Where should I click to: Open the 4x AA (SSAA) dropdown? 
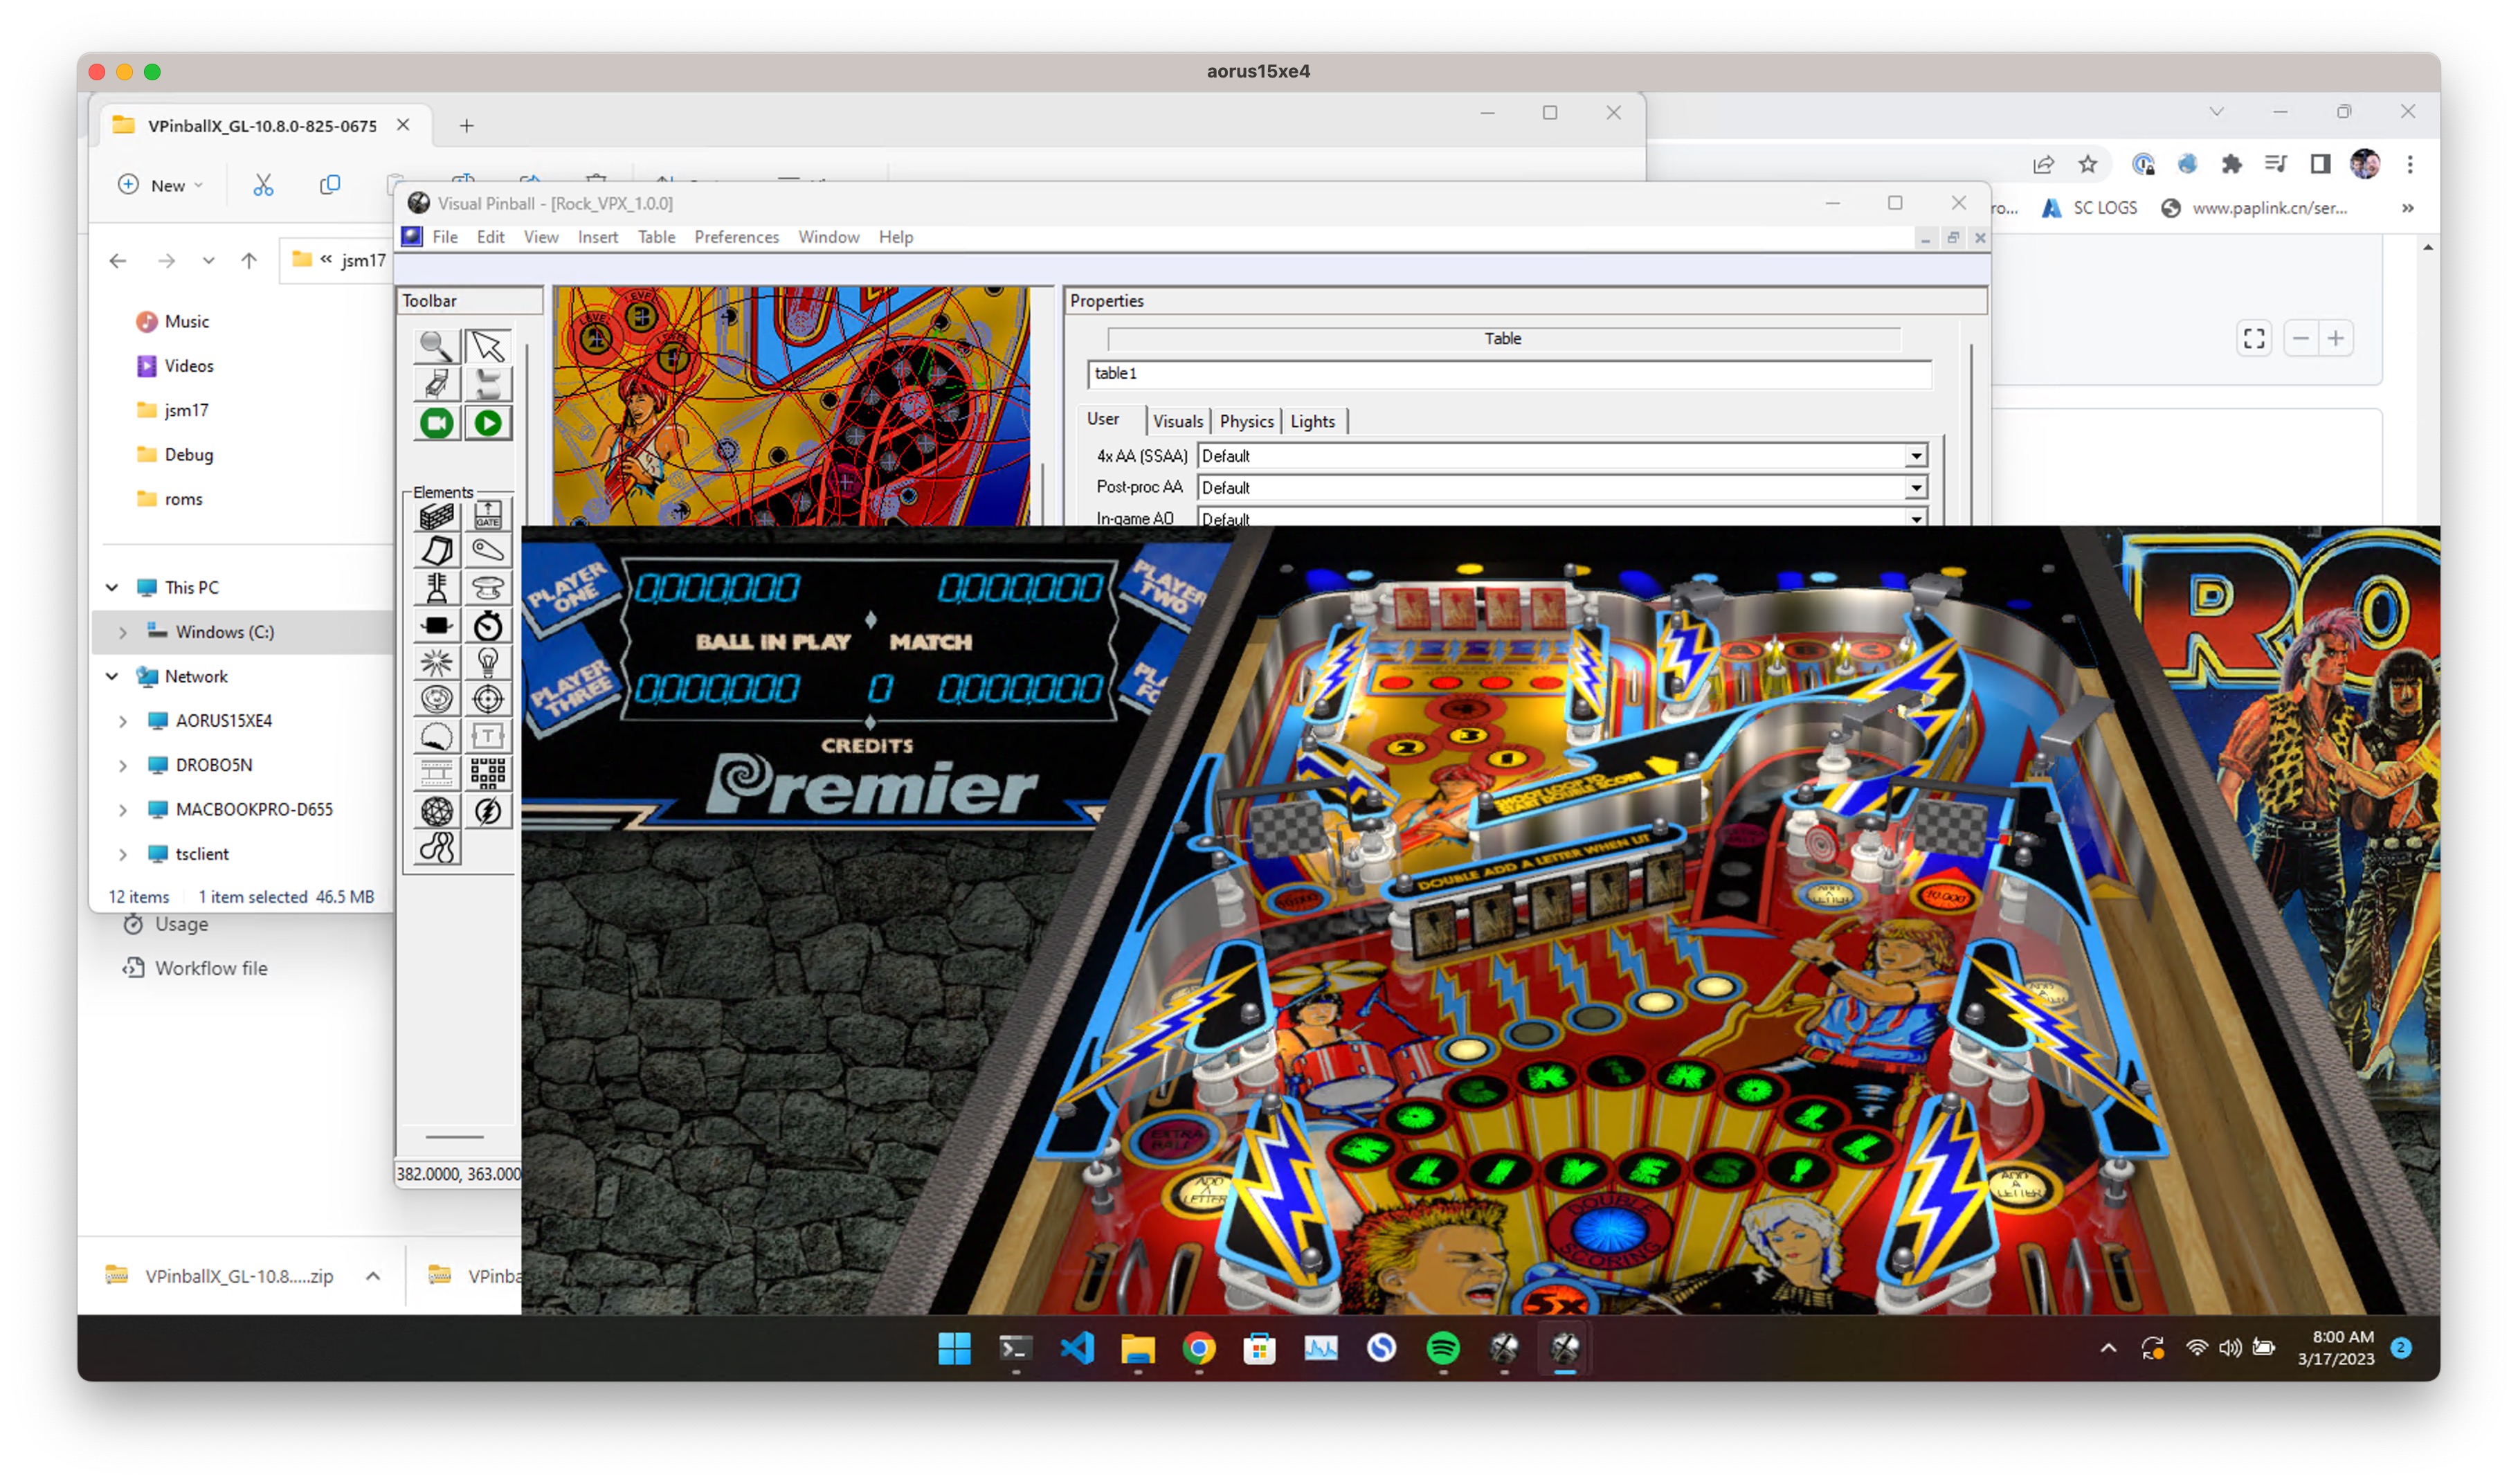coord(1916,456)
